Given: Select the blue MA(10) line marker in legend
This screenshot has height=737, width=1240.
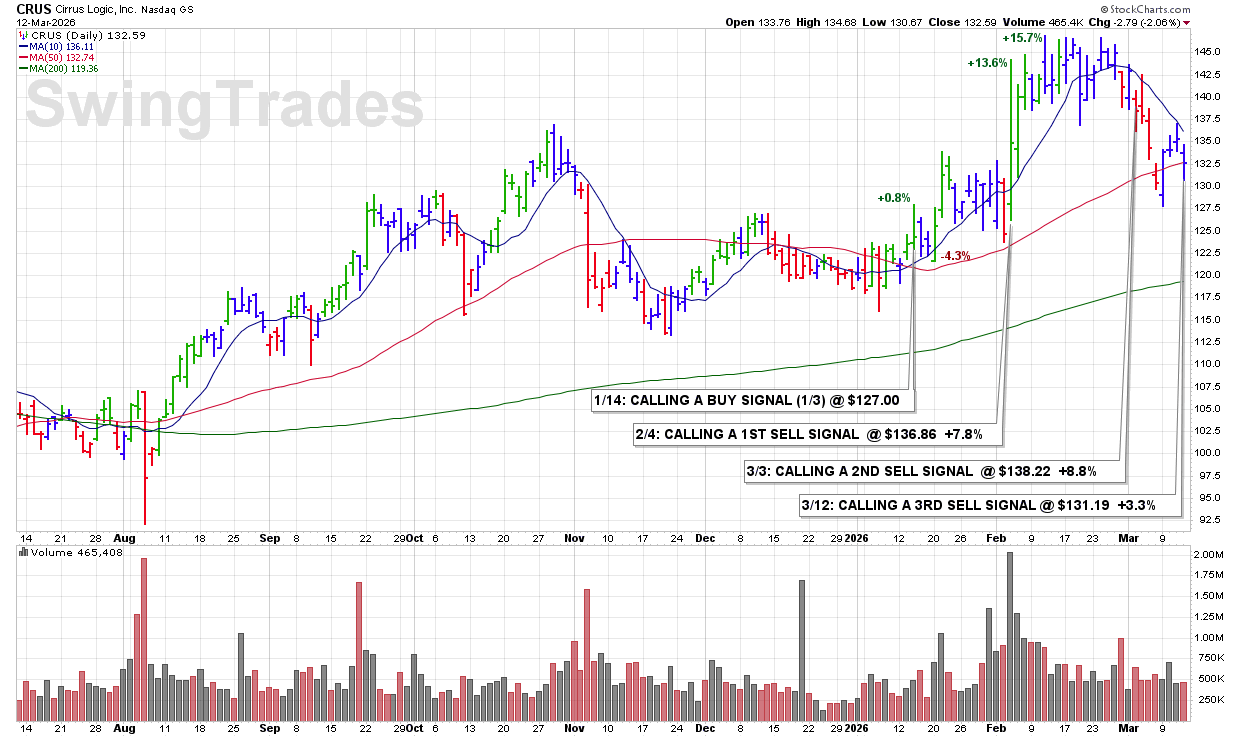Looking at the screenshot, I should click(22, 46).
